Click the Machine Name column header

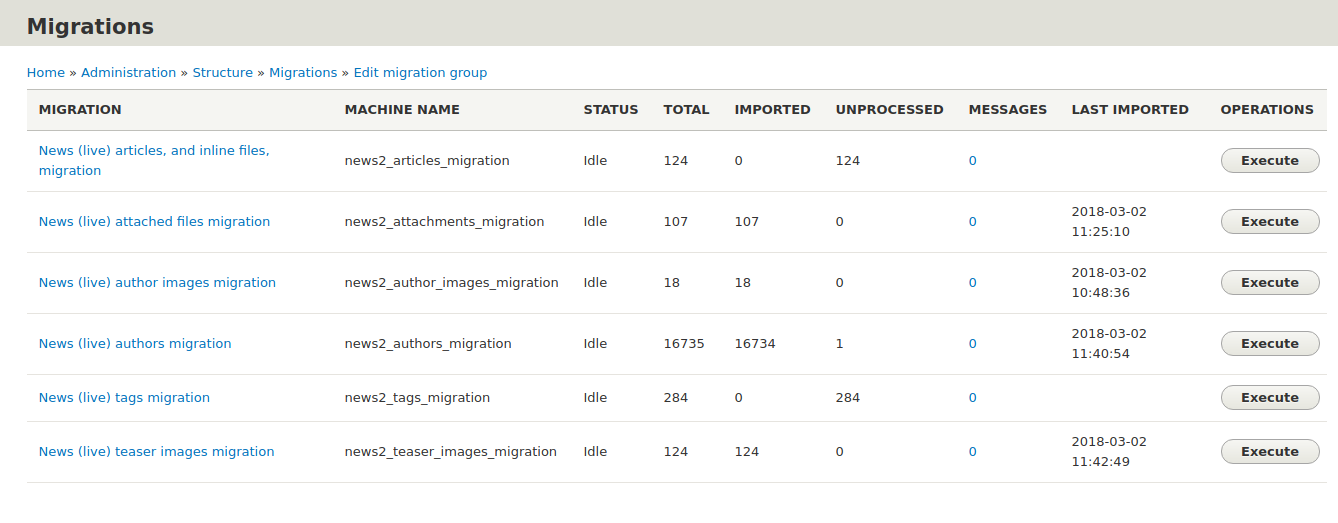tap(402, 110)
